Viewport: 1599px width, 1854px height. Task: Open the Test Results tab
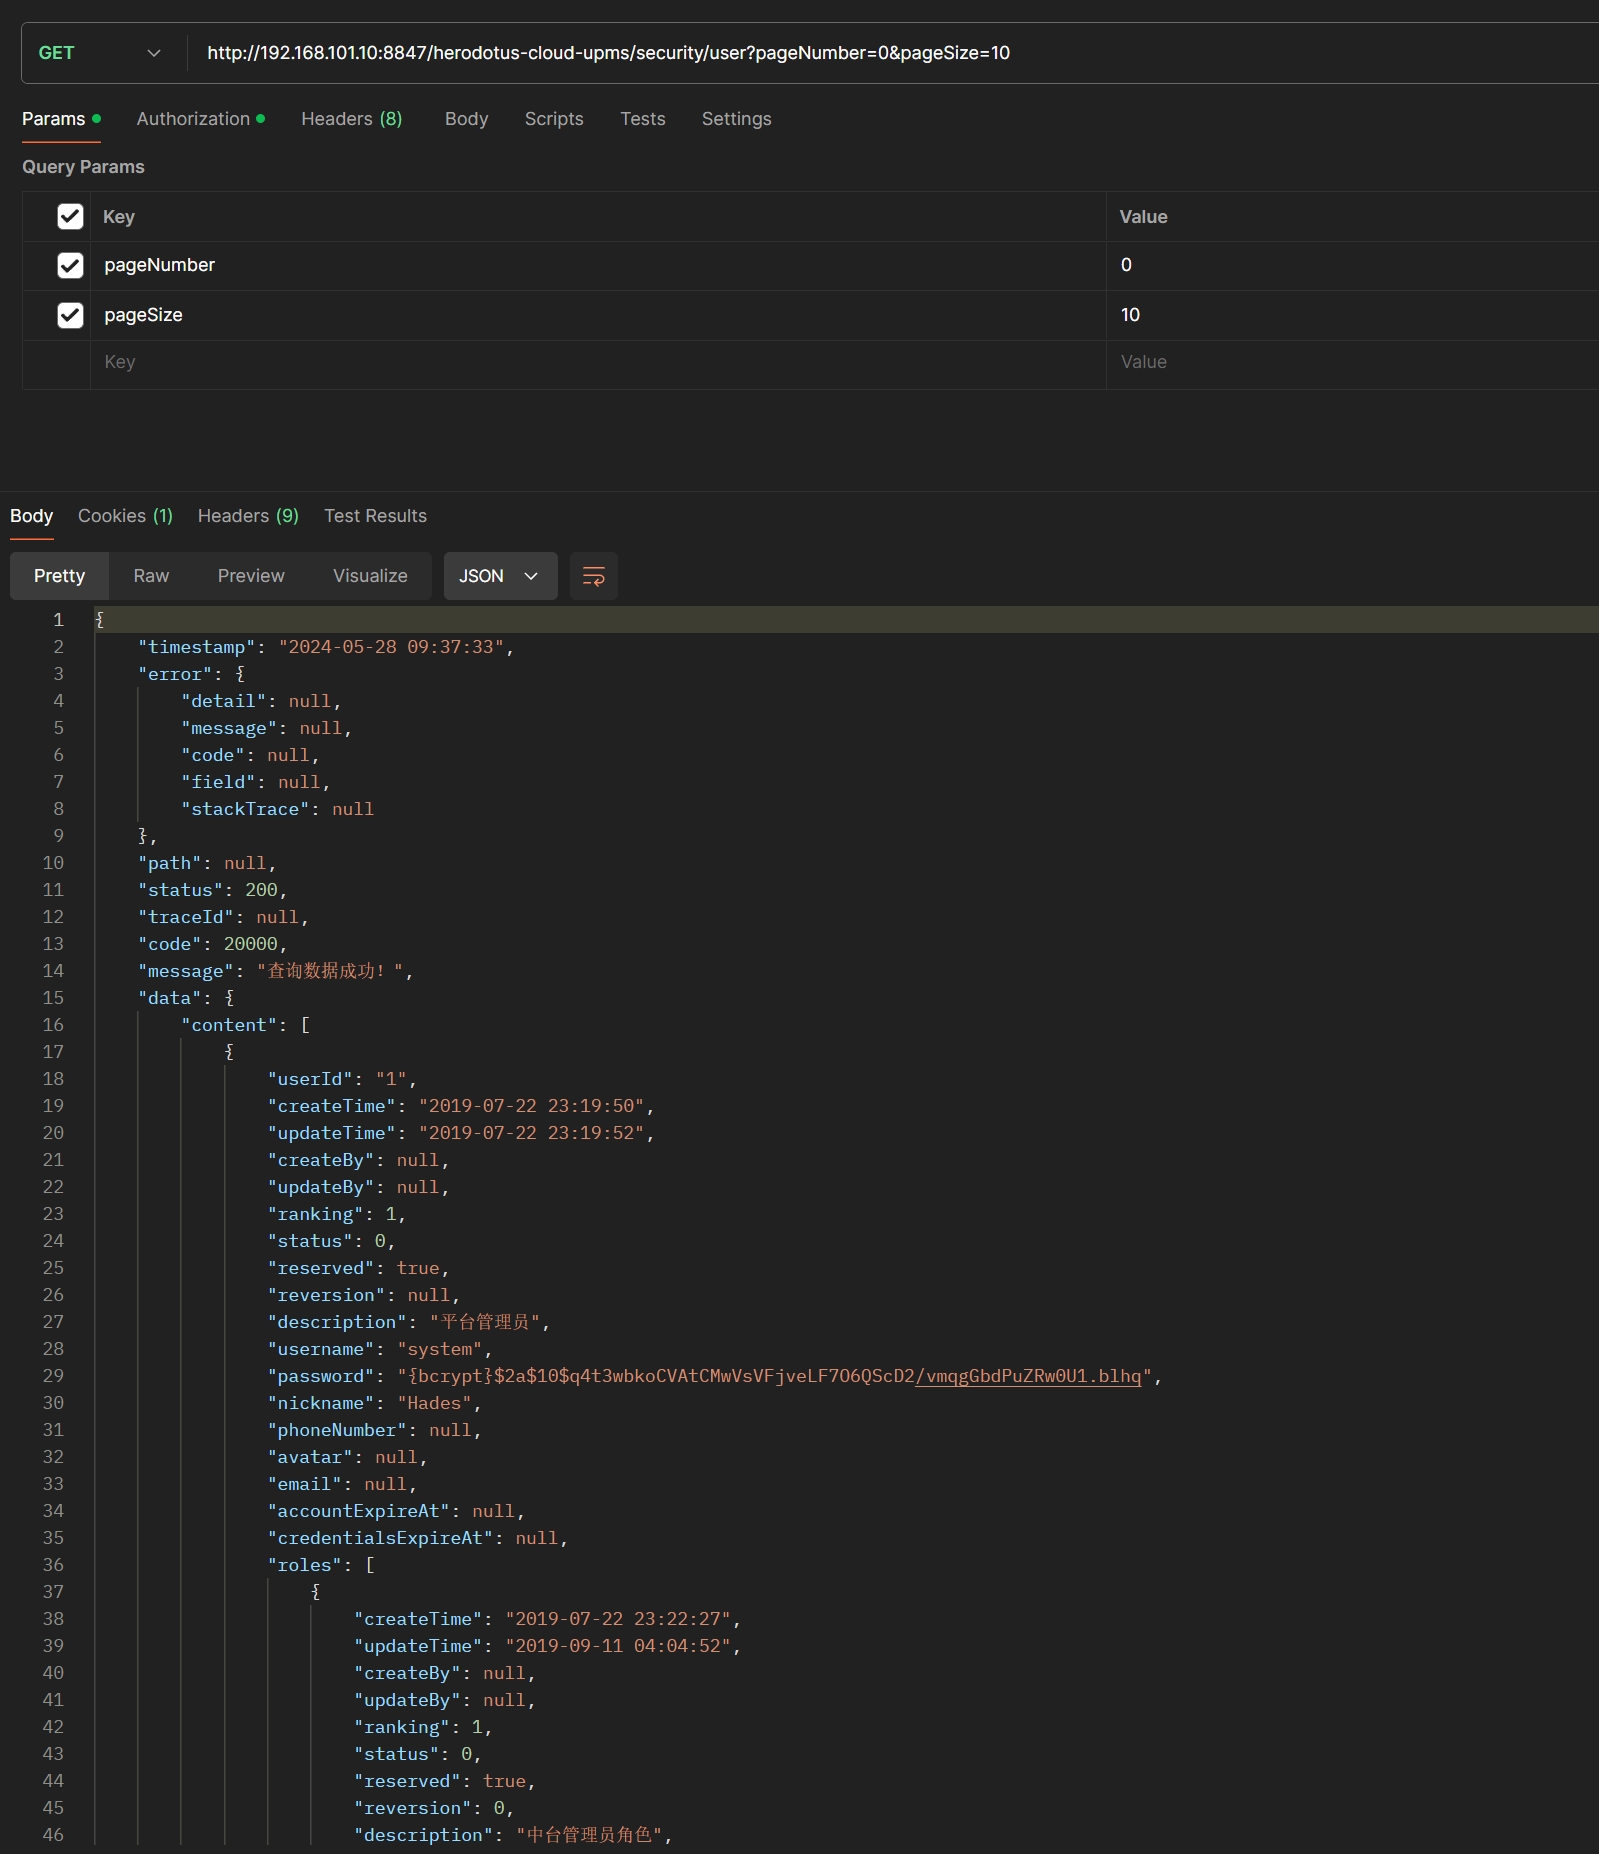click(x=375, y=516)
